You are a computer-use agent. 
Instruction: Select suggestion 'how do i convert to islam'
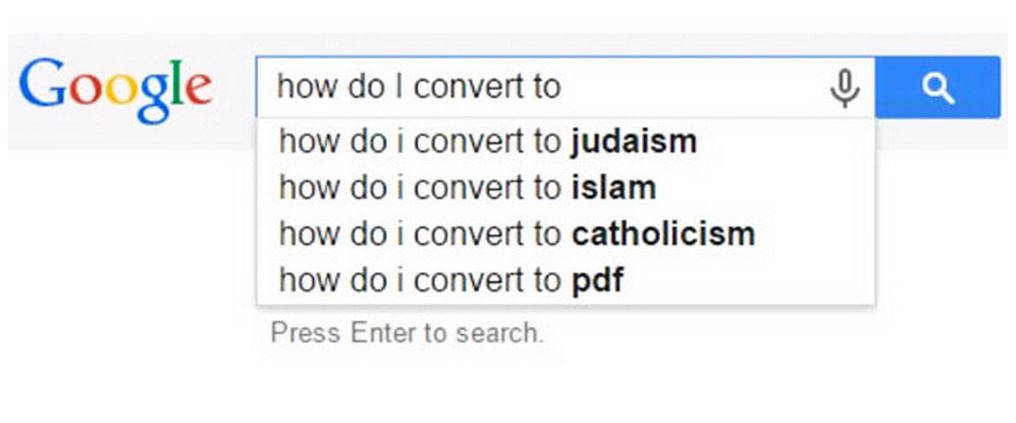[x=566, y=188]
